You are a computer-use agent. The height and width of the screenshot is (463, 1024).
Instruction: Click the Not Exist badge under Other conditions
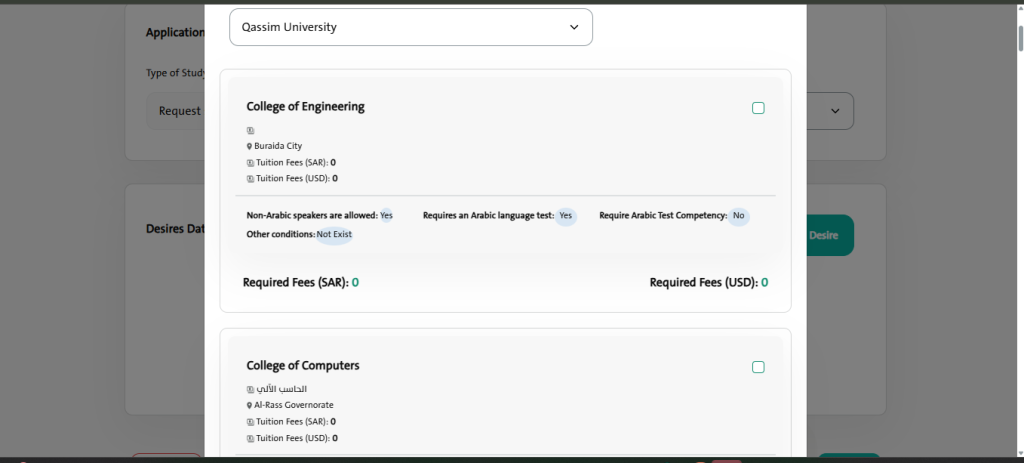(x=334, y=234)
